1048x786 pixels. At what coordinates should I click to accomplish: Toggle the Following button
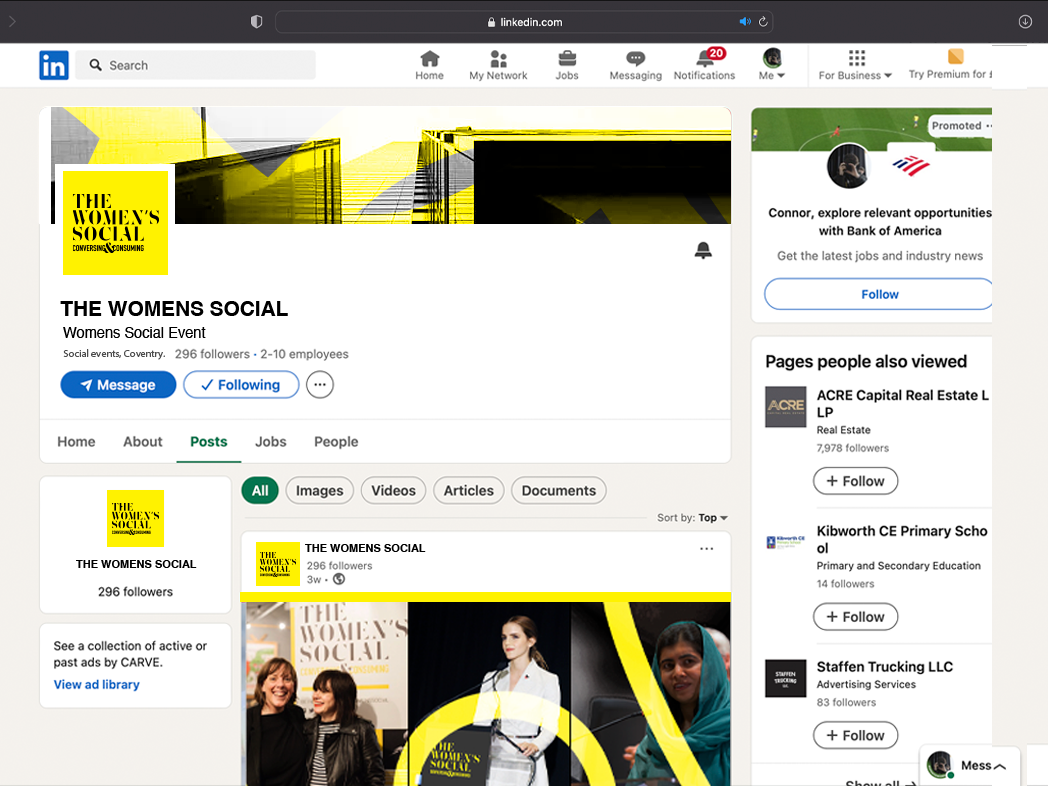241,385
